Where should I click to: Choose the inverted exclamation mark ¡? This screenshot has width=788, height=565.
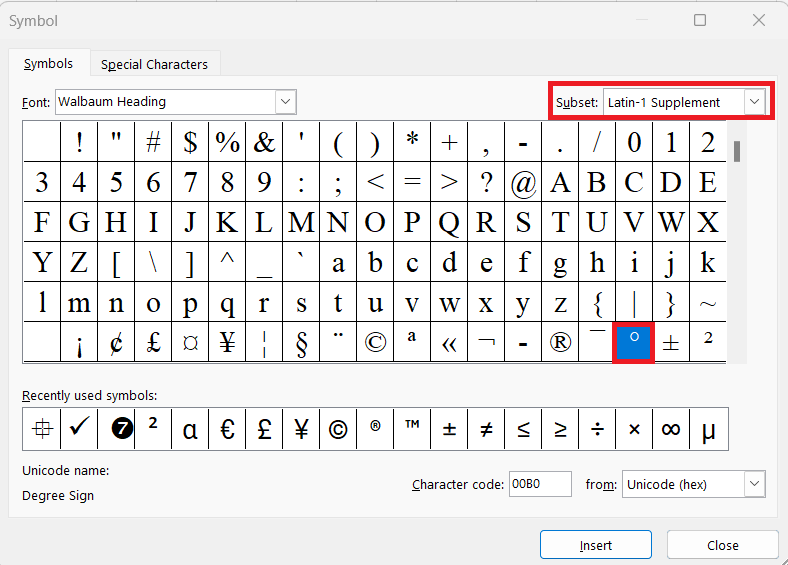click(x=79, y=342)
